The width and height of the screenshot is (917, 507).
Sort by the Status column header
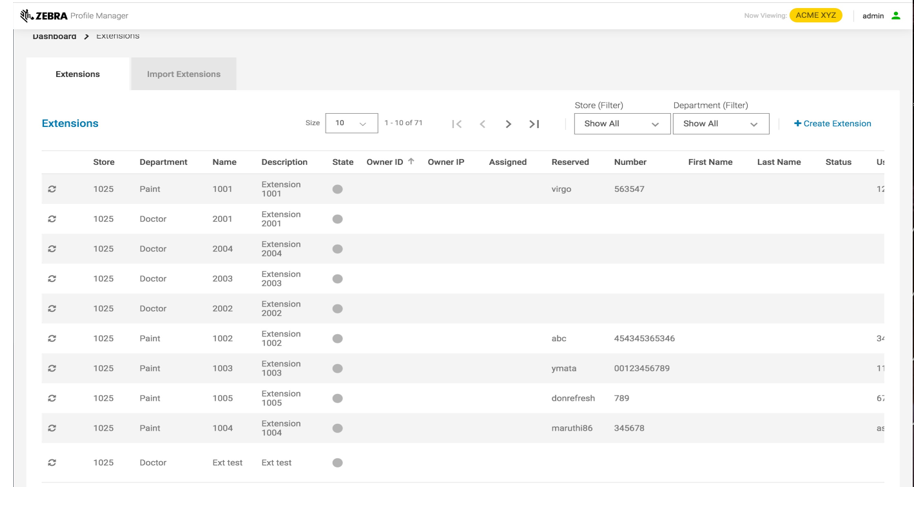pyautogui.click(x=838, y=162)
